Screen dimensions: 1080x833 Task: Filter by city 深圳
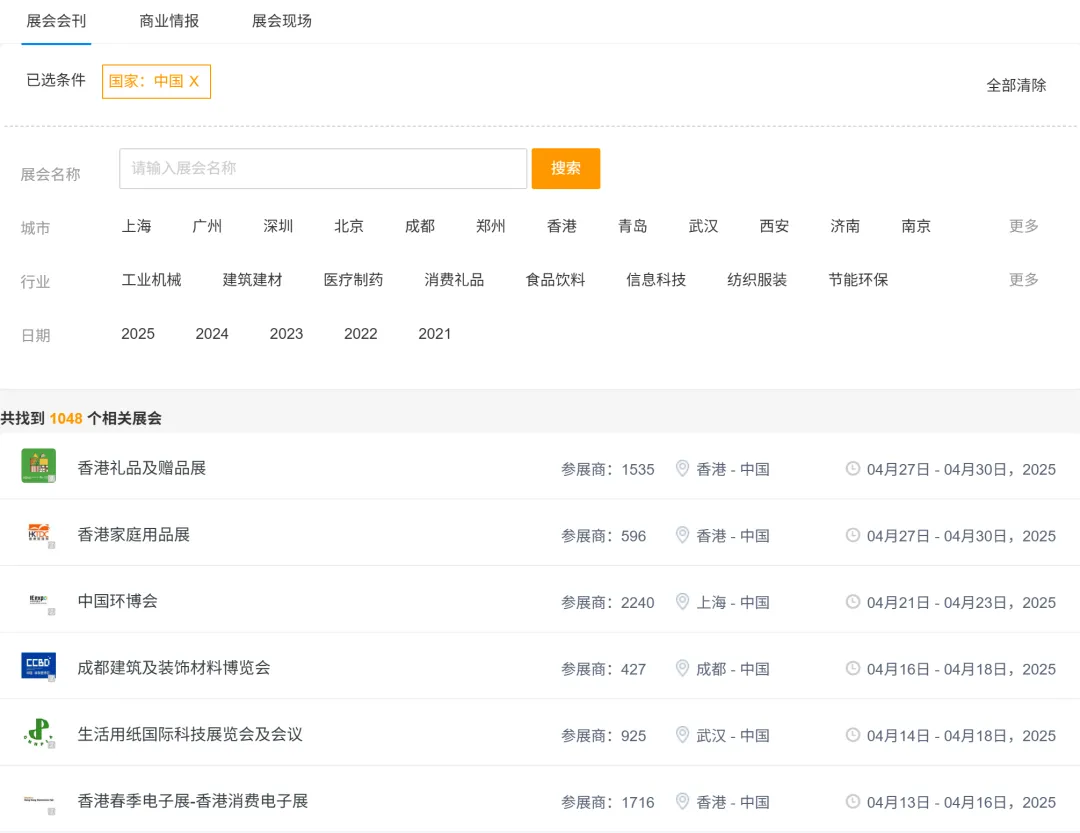pos(278,226)
